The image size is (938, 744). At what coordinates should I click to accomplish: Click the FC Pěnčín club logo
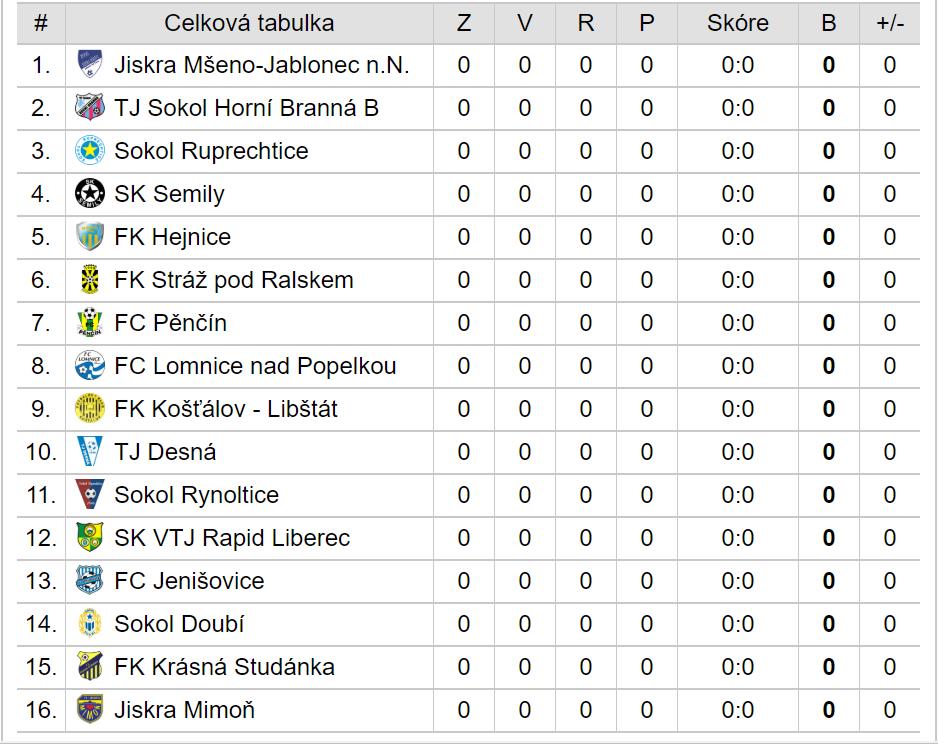point(90,323)
